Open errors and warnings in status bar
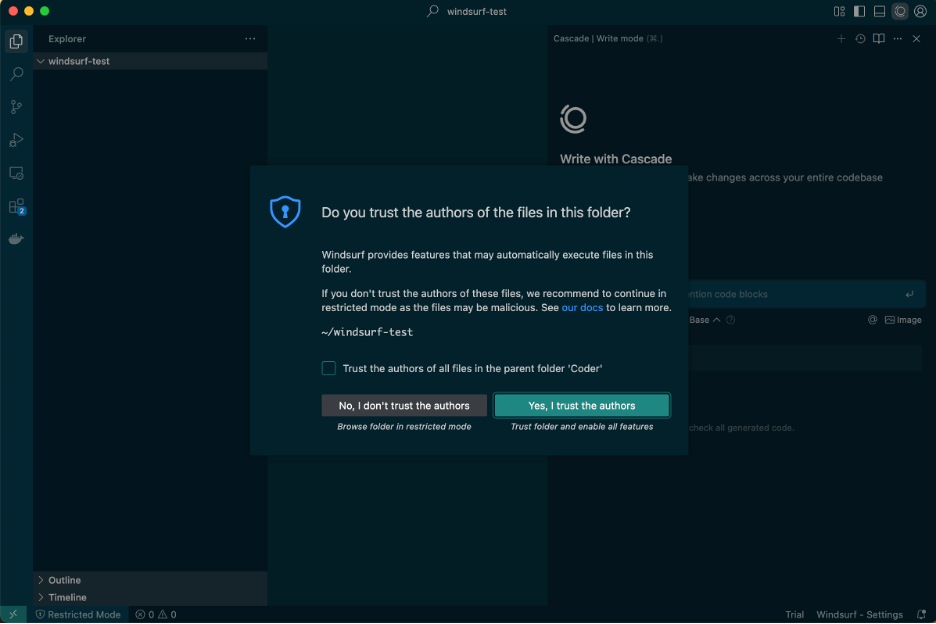 tap(156, 615)
